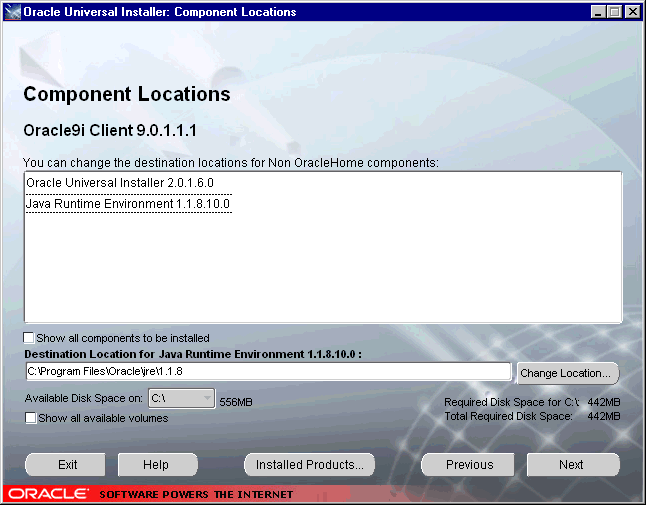Click the destination location path field
The height and width of the screenshot is (505, 646).
[x=268, y=372]
